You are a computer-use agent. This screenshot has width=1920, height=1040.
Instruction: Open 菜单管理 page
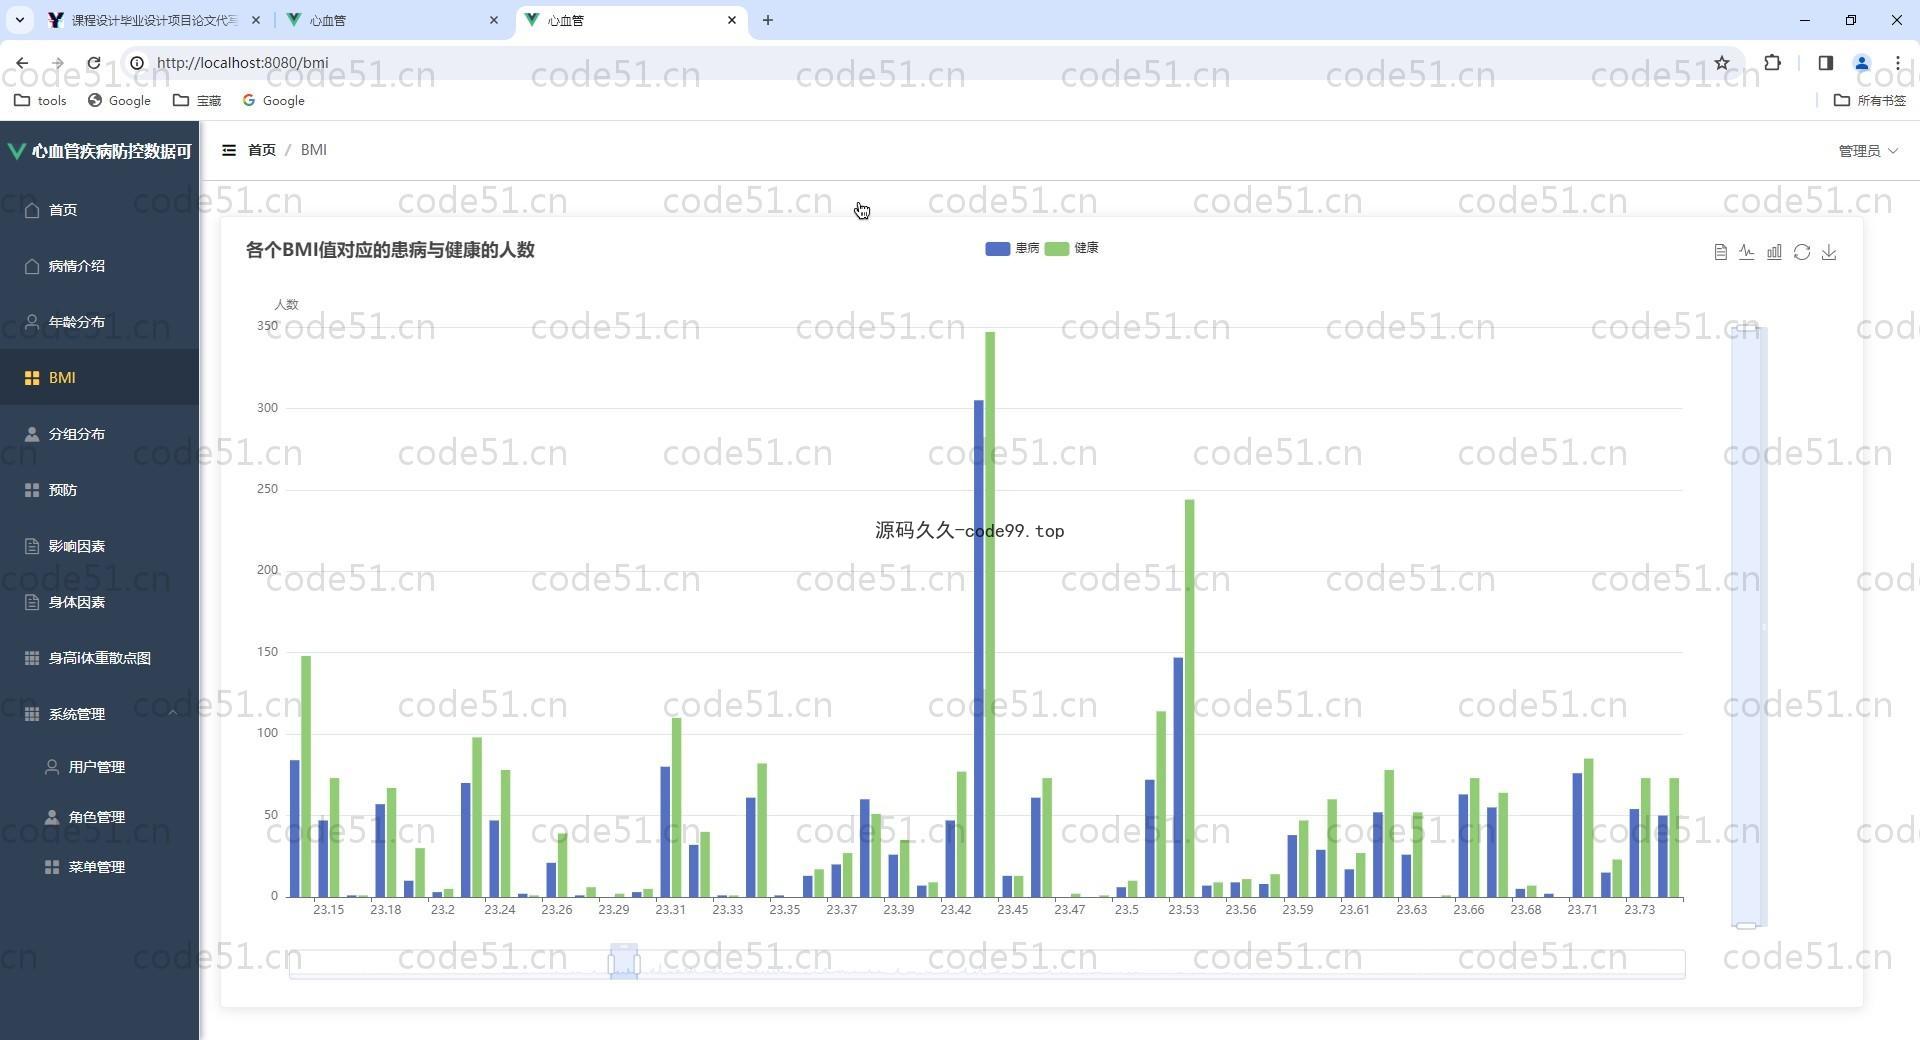click(x=100, y=867)
